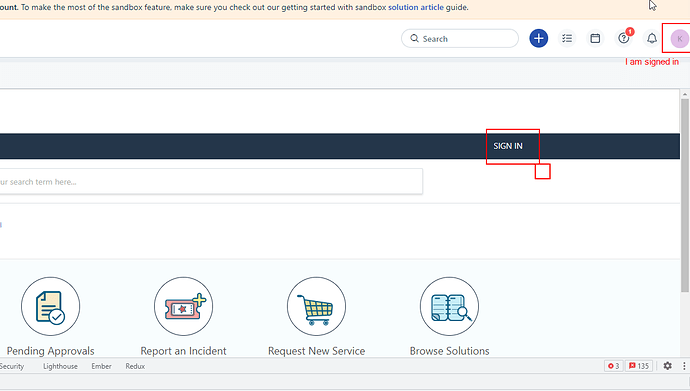The width and height of the screenshot is (690, 391).
Task: Switch to the Ember DevTools tab
Action: [101, 366]
